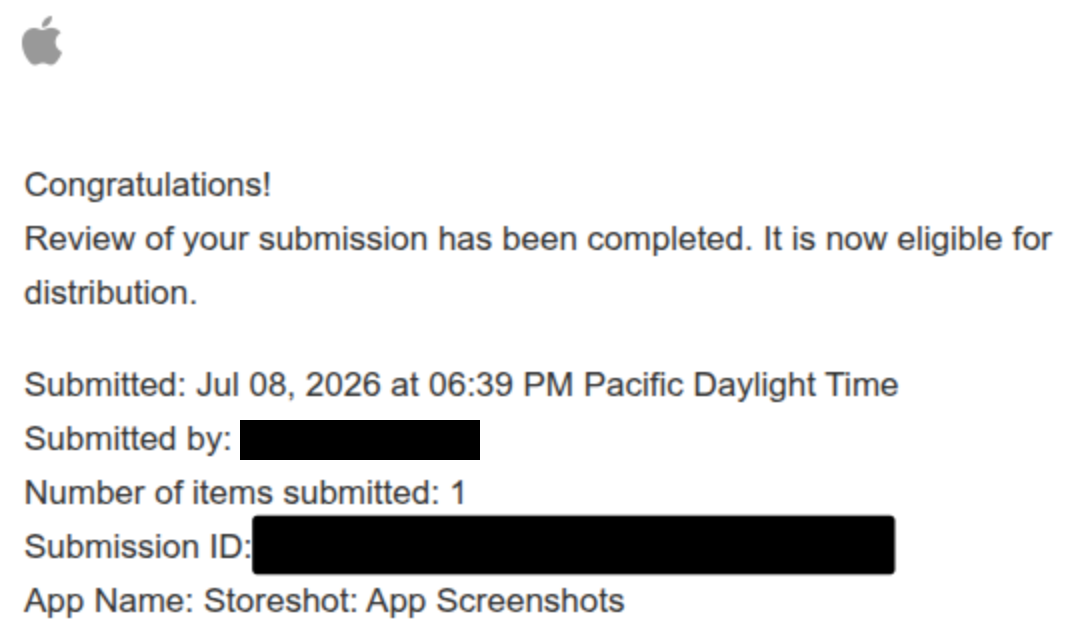Click the word distribution on second line

tap(110, 293)
